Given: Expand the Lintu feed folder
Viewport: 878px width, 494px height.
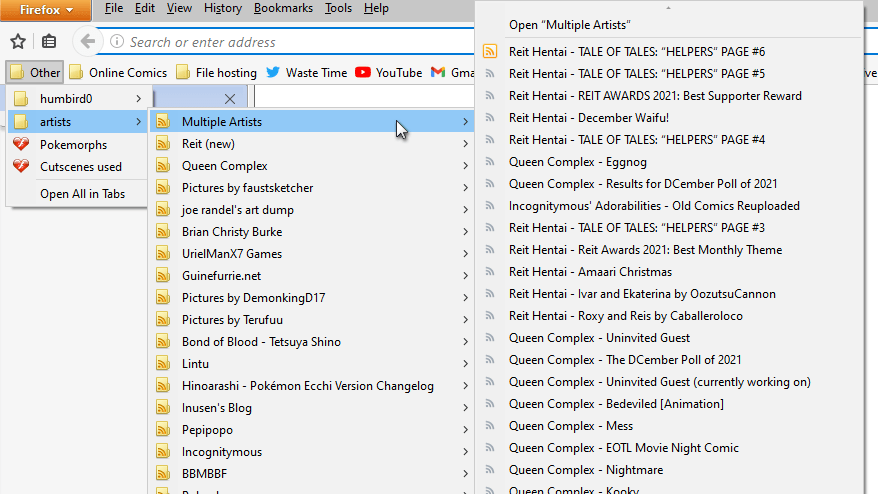Looking at the screenshot, I should [x=195, y=364].
